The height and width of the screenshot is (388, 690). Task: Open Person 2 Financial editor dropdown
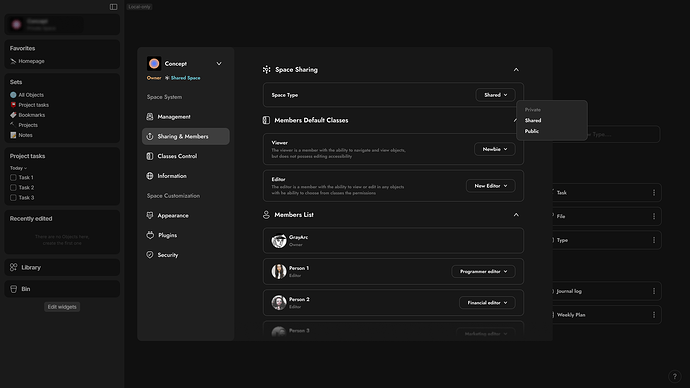pyautogui.click(x=487, y=303)
